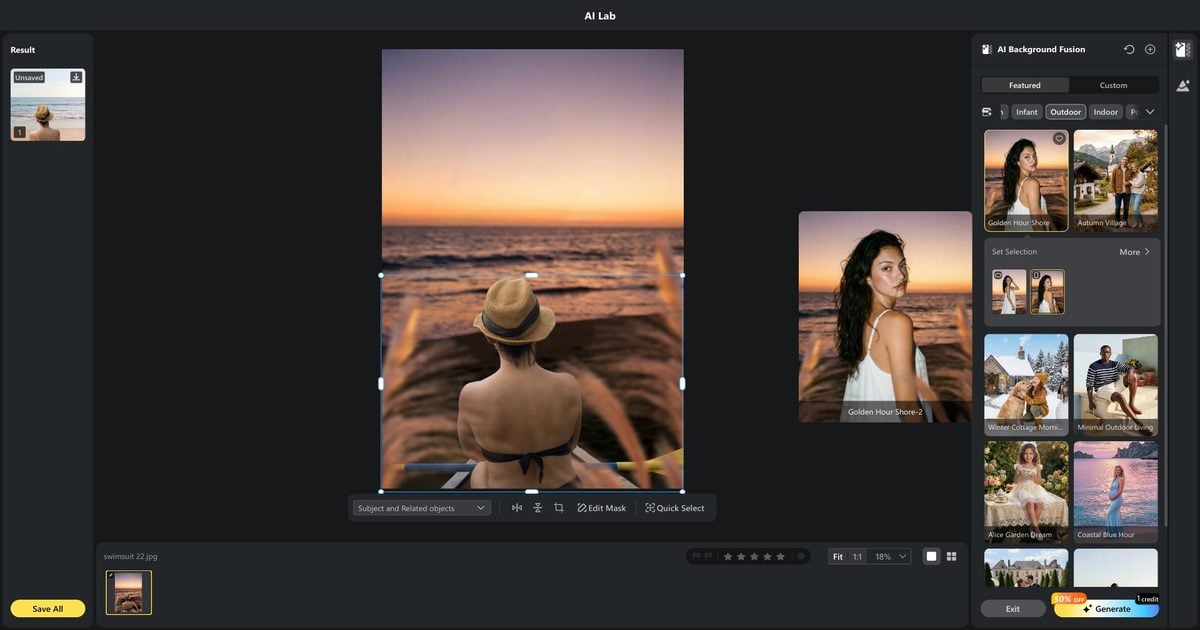Click the Save All button
The width and height of the screenshot is (1200, 630).
point(48,608)
